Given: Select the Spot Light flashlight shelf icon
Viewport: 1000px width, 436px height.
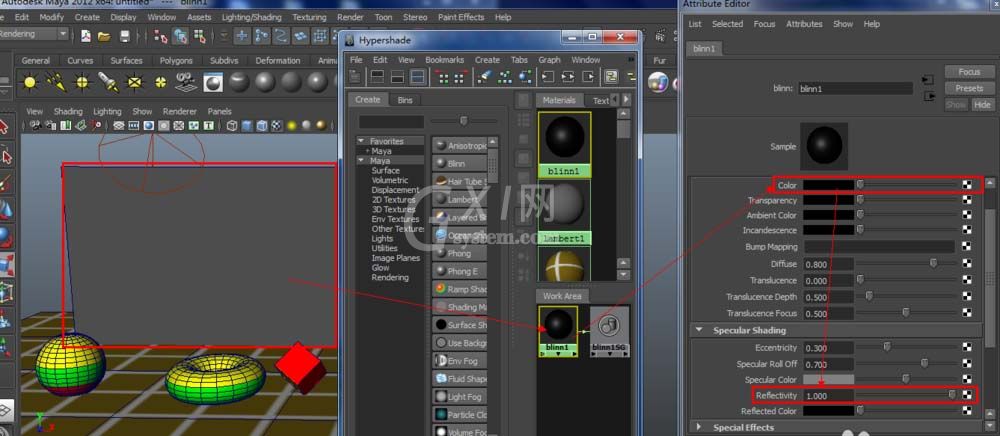Looking at the screenshot, I should (108, 82).
